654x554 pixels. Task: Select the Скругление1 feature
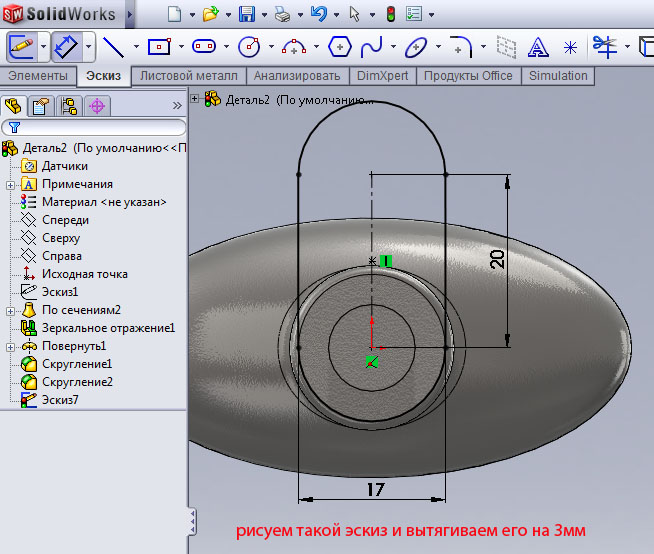coord(76,364)
